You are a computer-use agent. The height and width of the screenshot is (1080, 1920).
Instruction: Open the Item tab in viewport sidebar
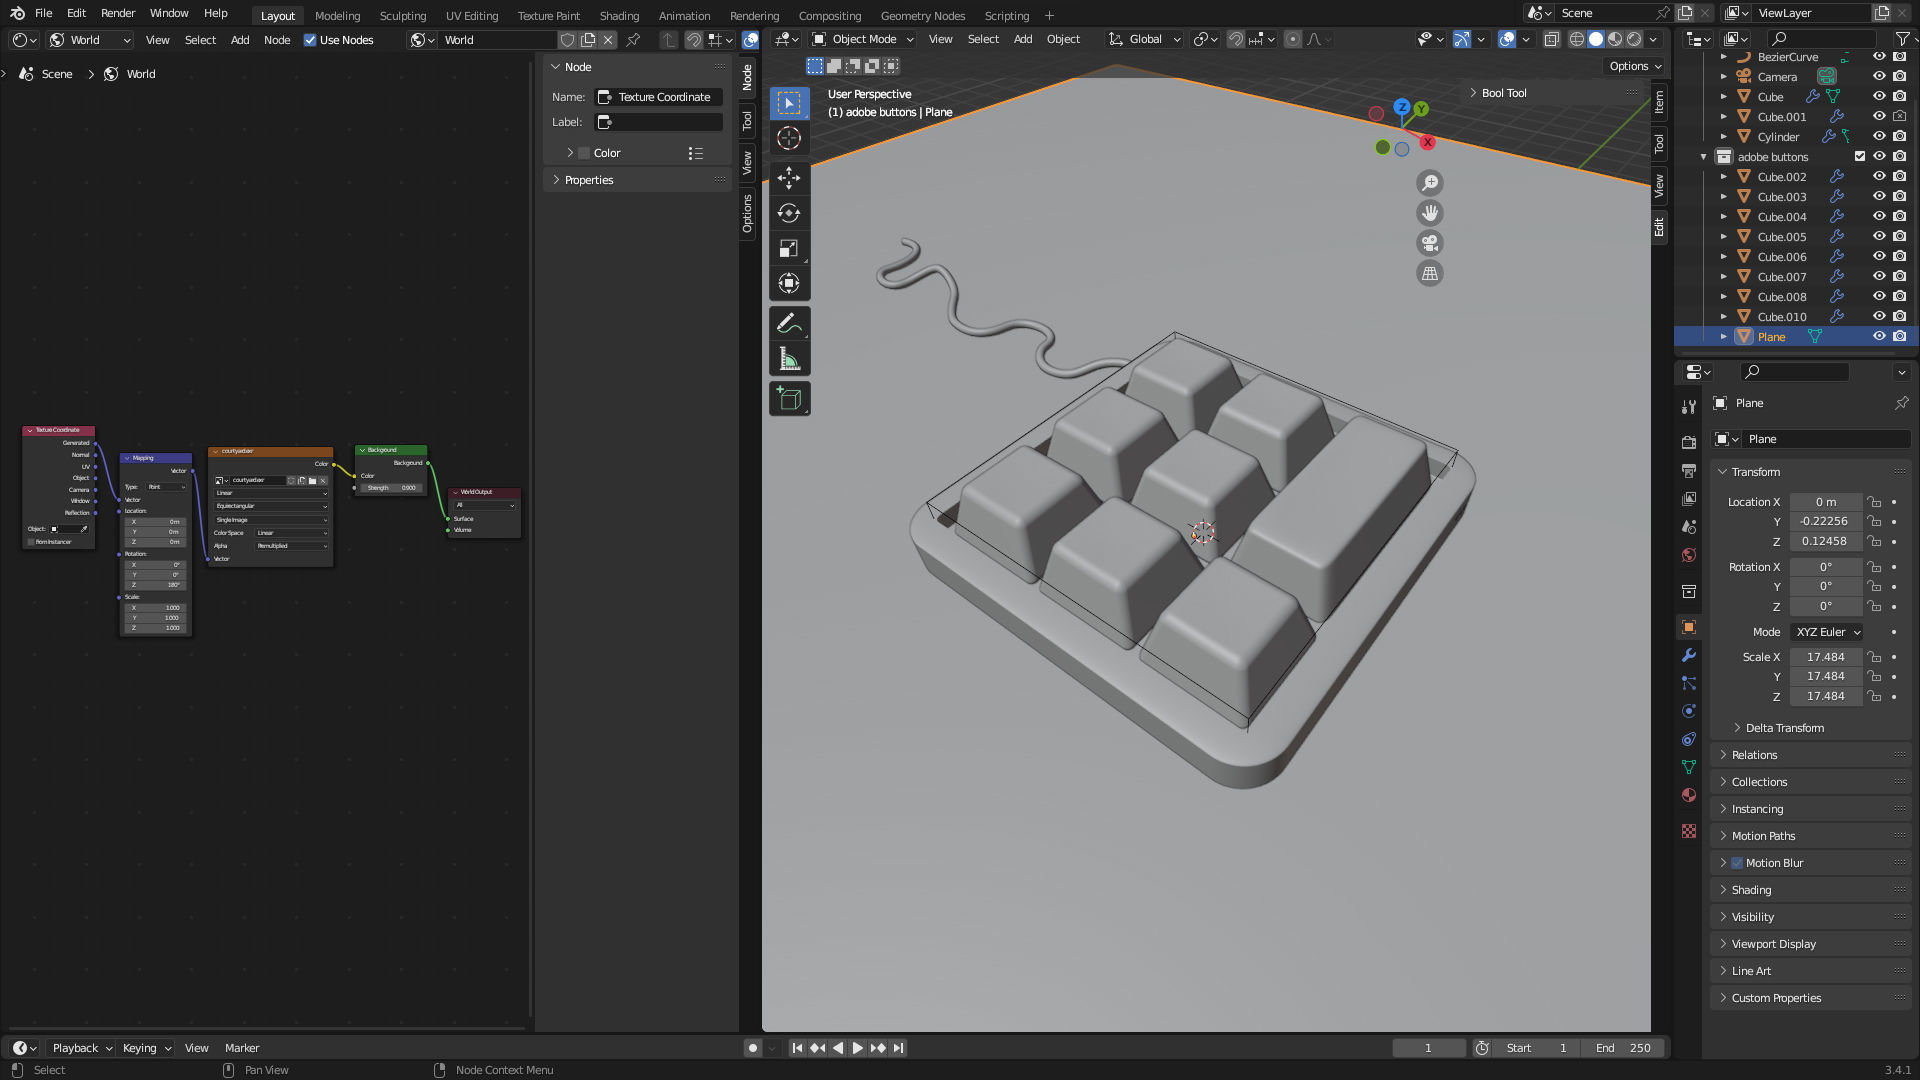[x=1659, y=101]
